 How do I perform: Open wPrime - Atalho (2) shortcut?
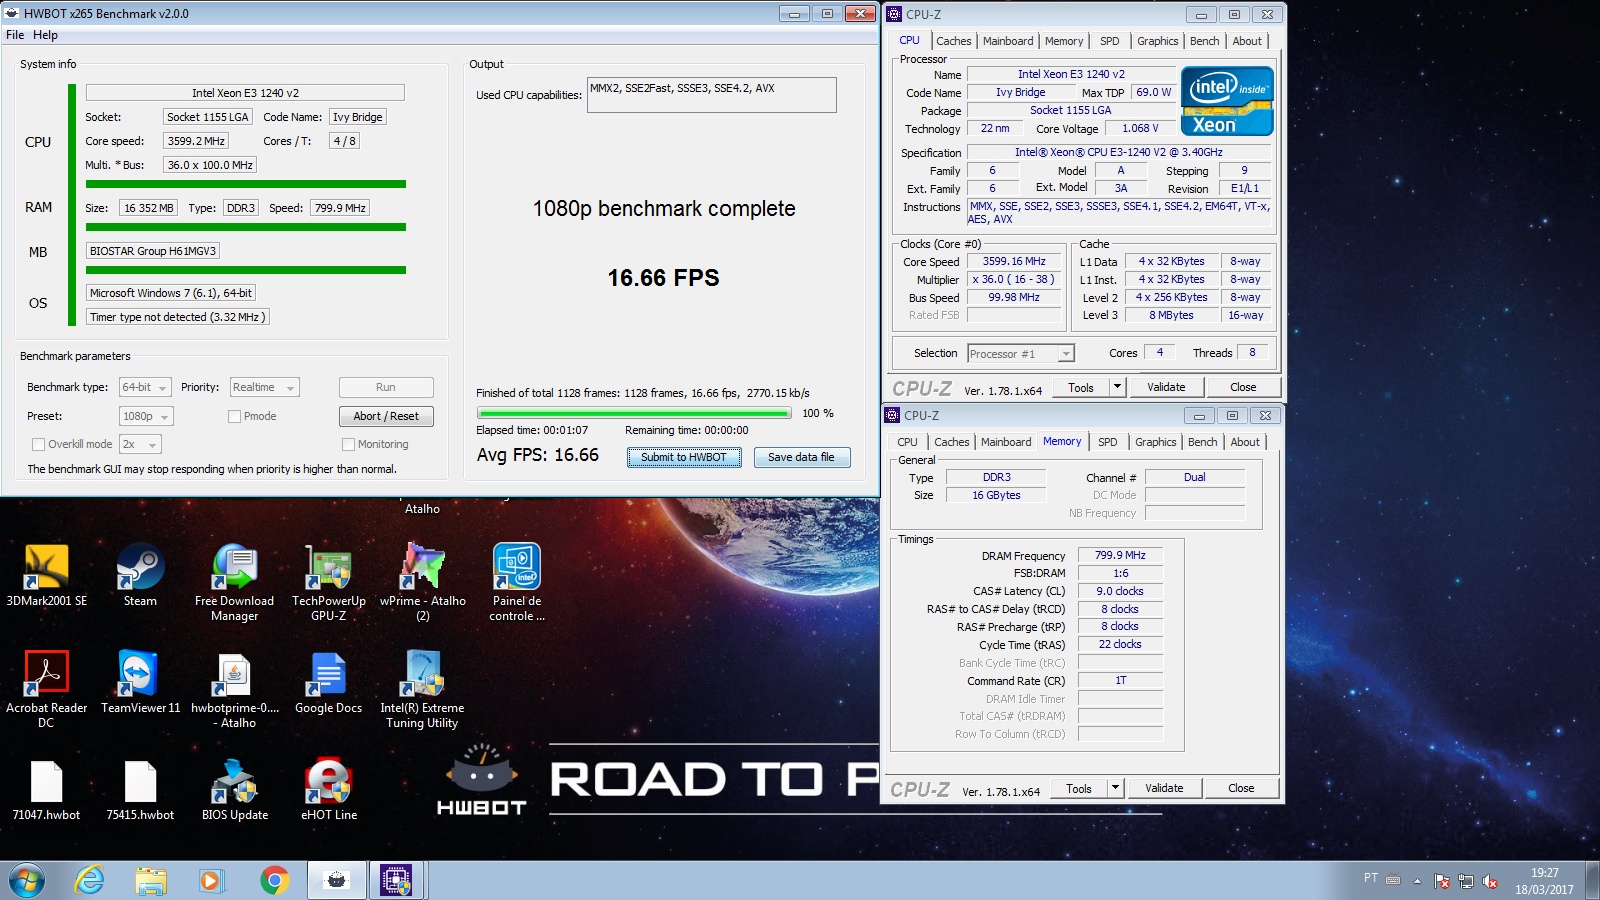point(422,582)
